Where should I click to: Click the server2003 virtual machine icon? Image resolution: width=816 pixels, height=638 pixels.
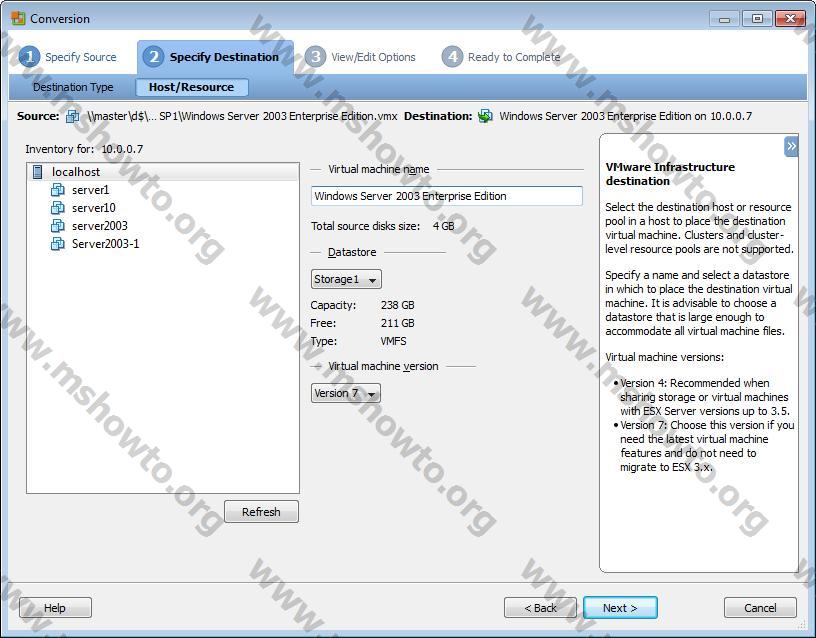pos(58,226)
